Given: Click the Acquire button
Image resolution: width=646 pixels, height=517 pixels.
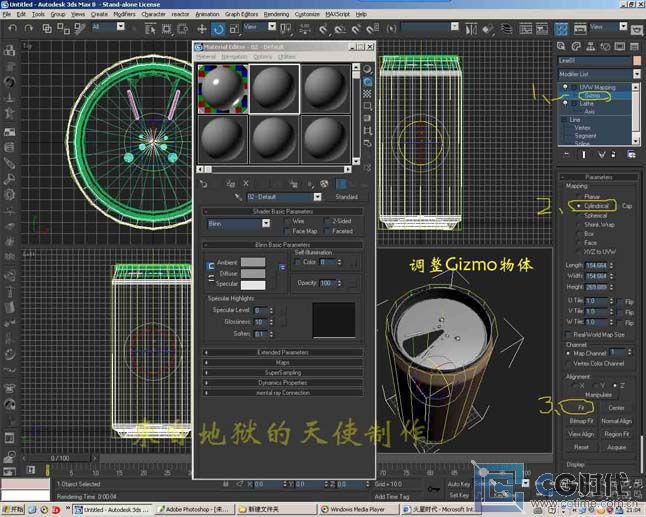Looking at the screenshot, I should [x=616, y=447].
